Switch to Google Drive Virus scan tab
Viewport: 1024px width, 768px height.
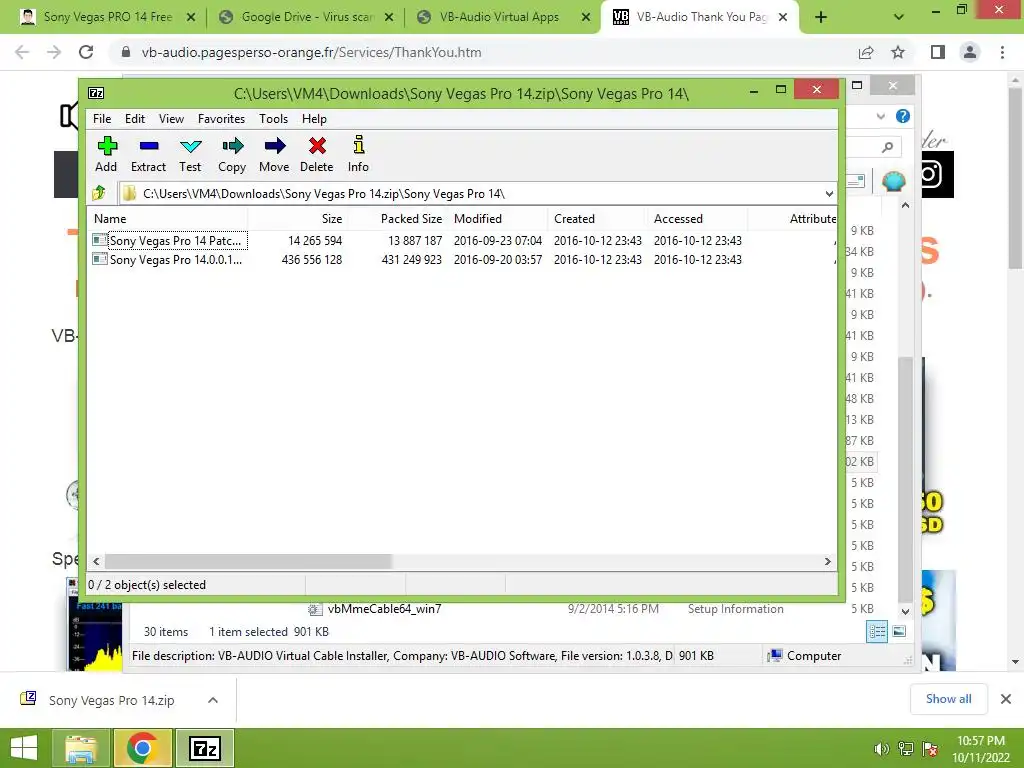coord(306,17)
